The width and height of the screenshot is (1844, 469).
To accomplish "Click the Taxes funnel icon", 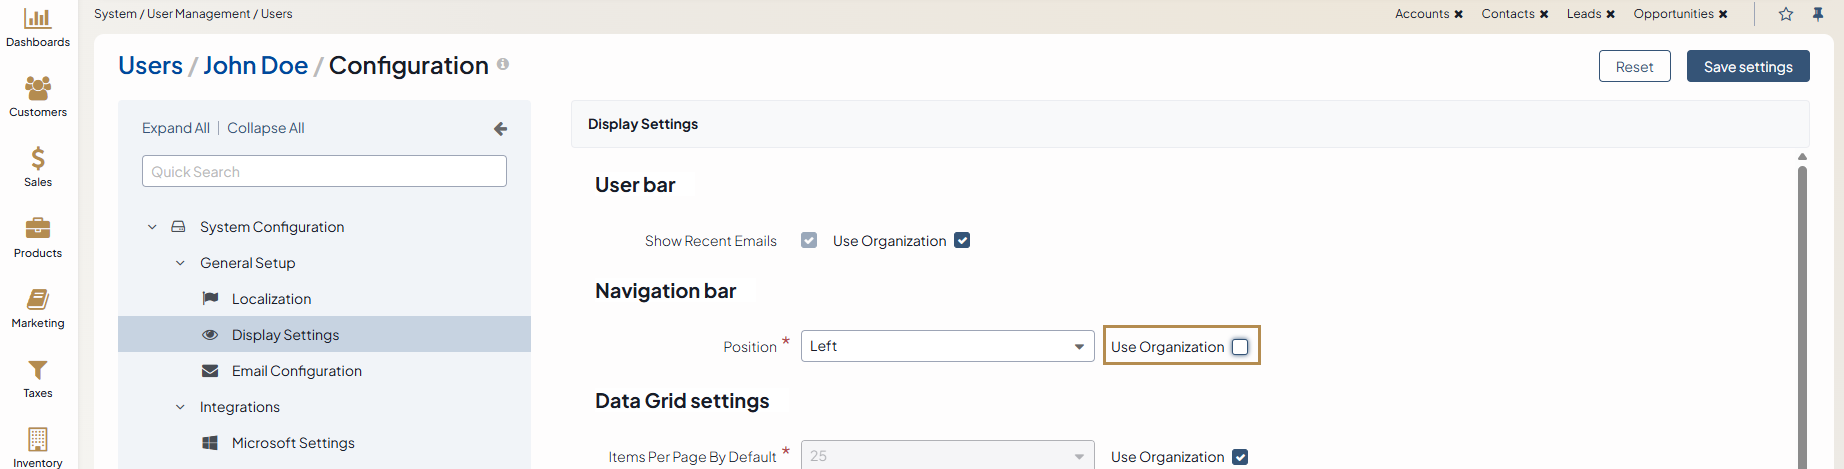I will coord(38,370).
